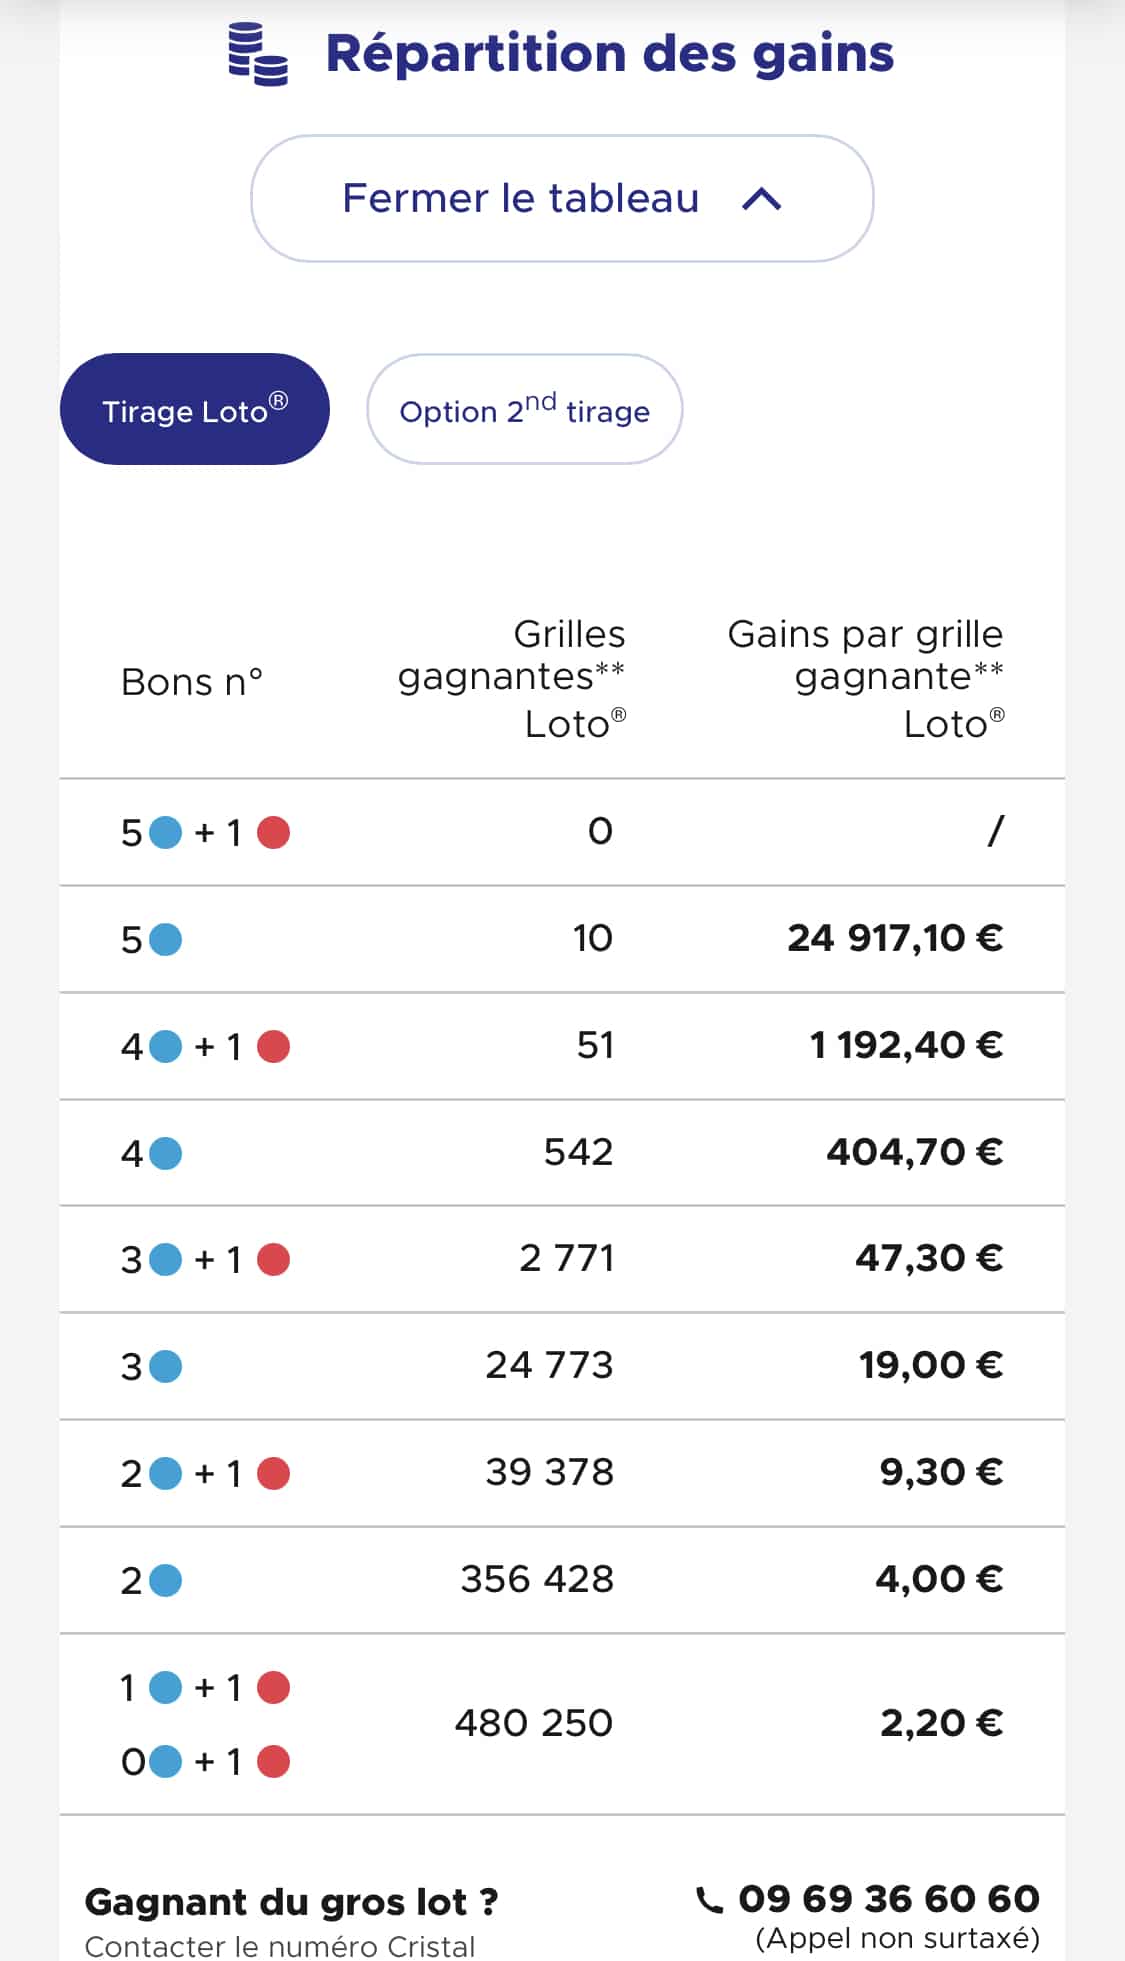Click the red ball in the 3+1 row

[x=273, y=1260]
